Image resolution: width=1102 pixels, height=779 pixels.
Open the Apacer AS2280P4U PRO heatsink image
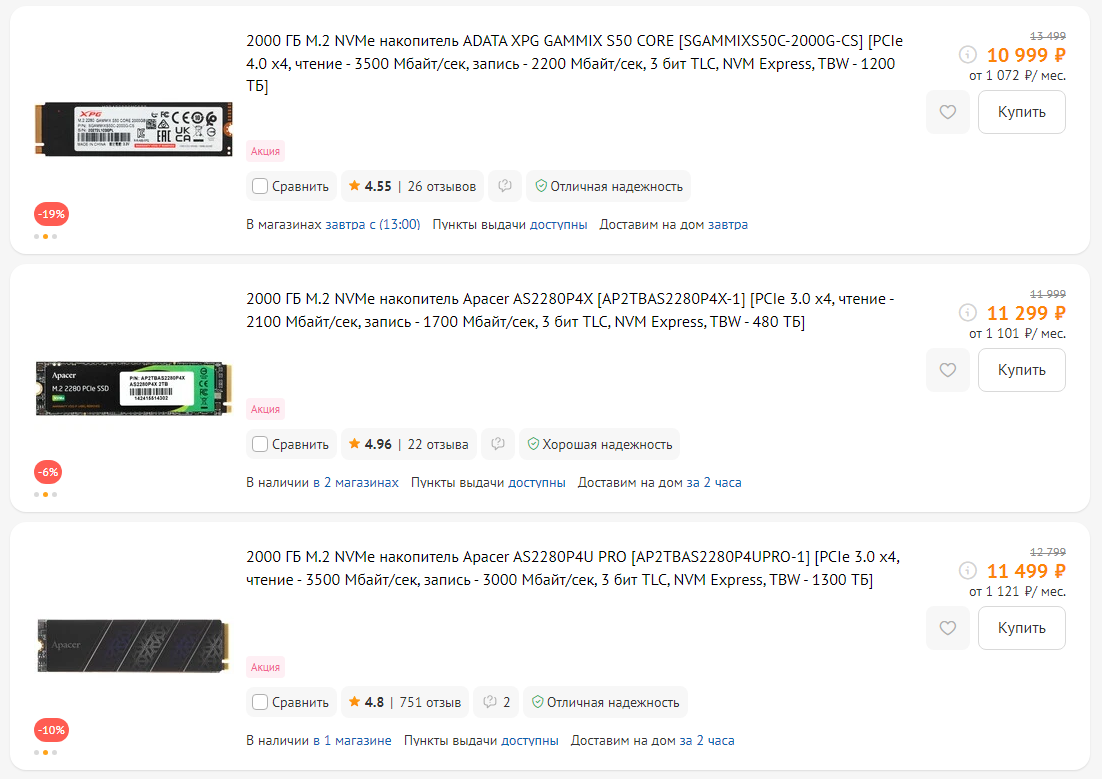tap(133, 645)
